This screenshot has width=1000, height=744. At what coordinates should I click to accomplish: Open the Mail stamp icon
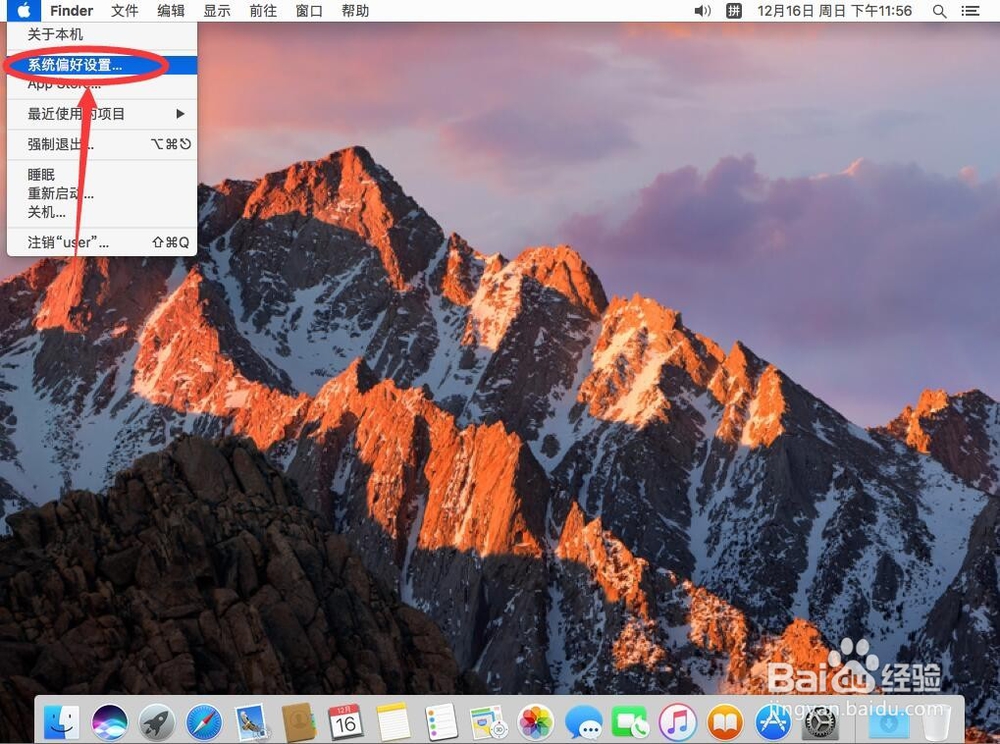click(x=251, y=722)
